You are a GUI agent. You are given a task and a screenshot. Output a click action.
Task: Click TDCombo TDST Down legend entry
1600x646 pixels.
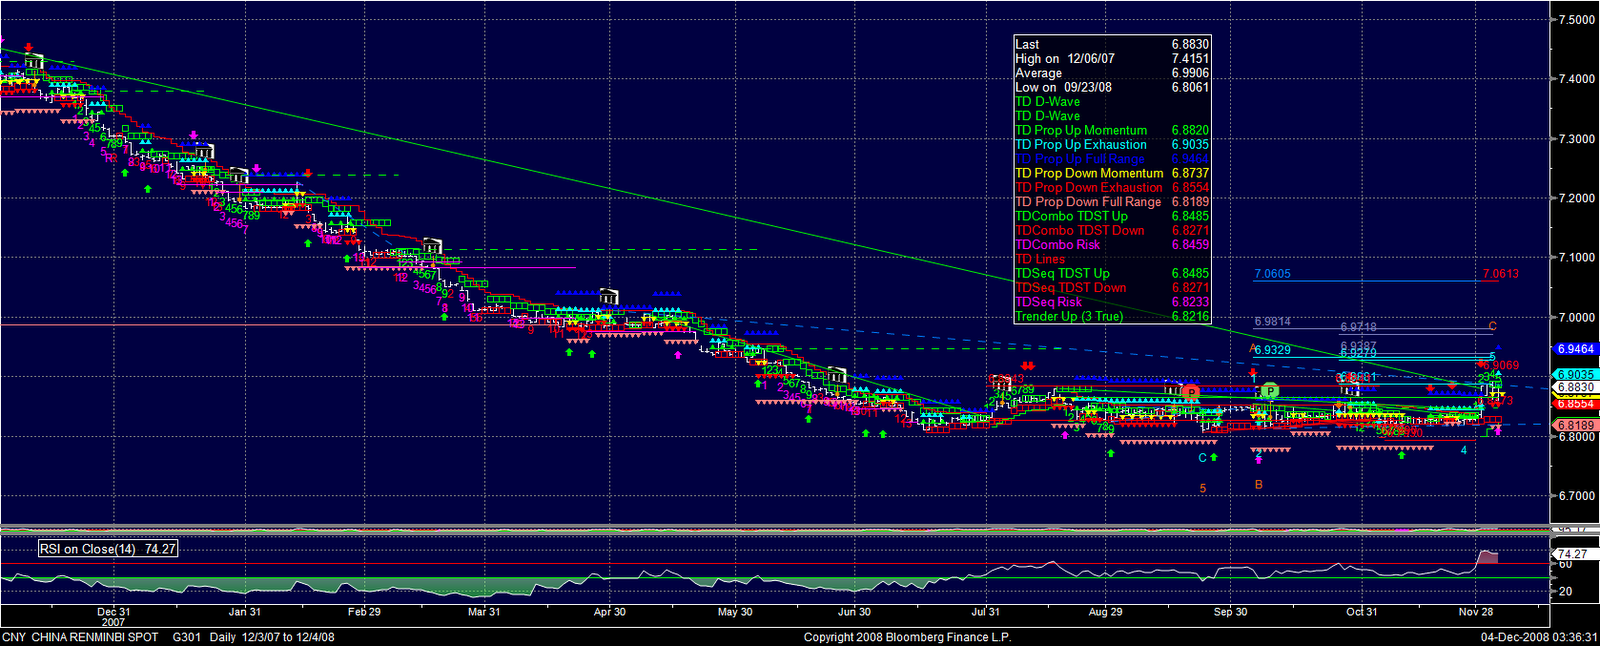(1112, 230)
